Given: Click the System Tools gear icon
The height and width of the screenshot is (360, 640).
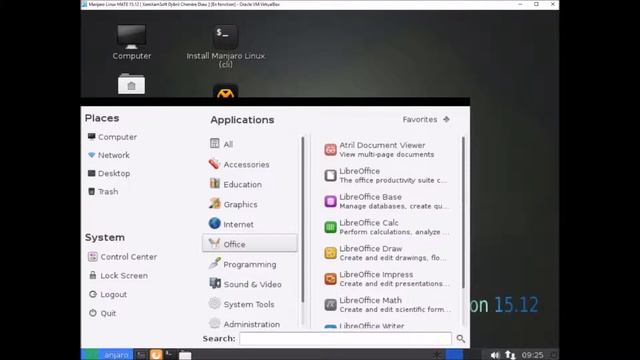Looking at the screenshot, I should pyautogui.click(x=214, y=303).
